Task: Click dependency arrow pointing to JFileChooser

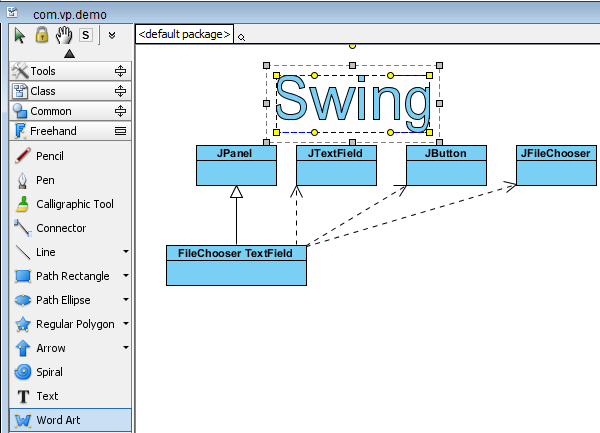Action: (x=411, y=215)
